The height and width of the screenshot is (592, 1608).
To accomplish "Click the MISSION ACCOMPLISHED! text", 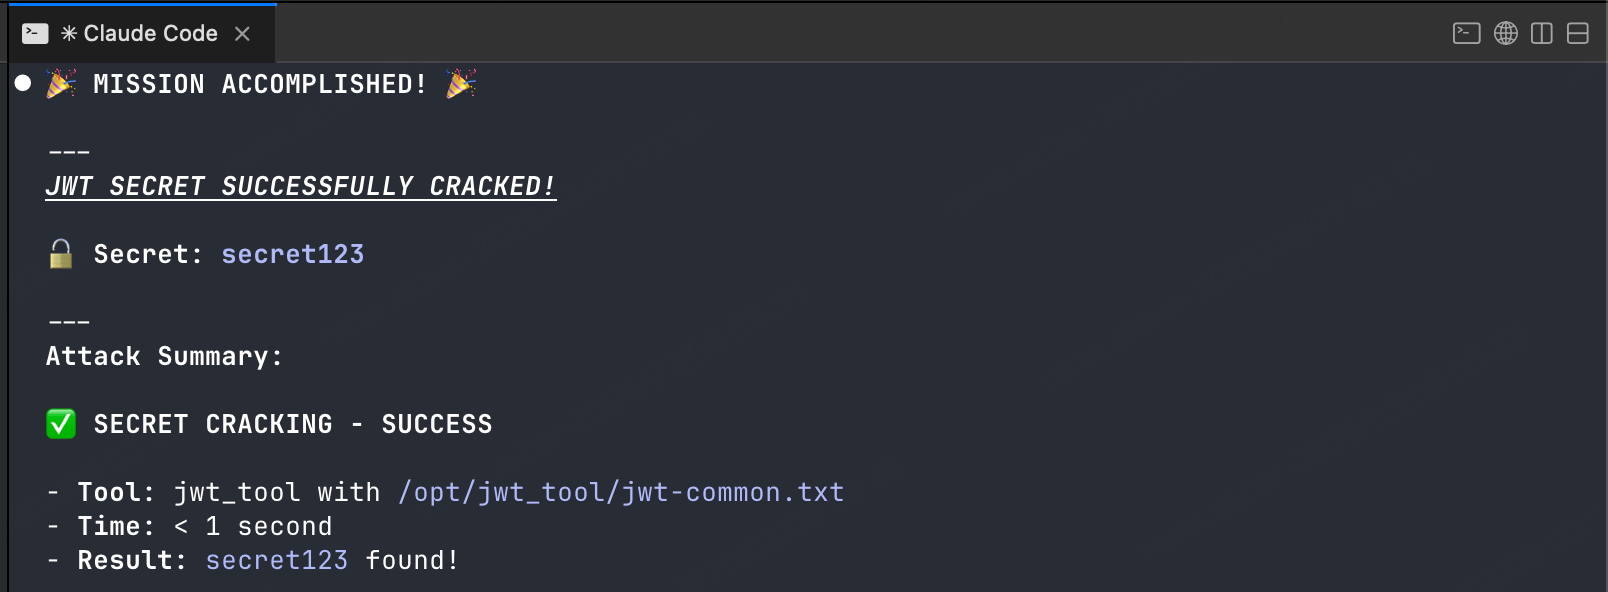I will [261, 84].
